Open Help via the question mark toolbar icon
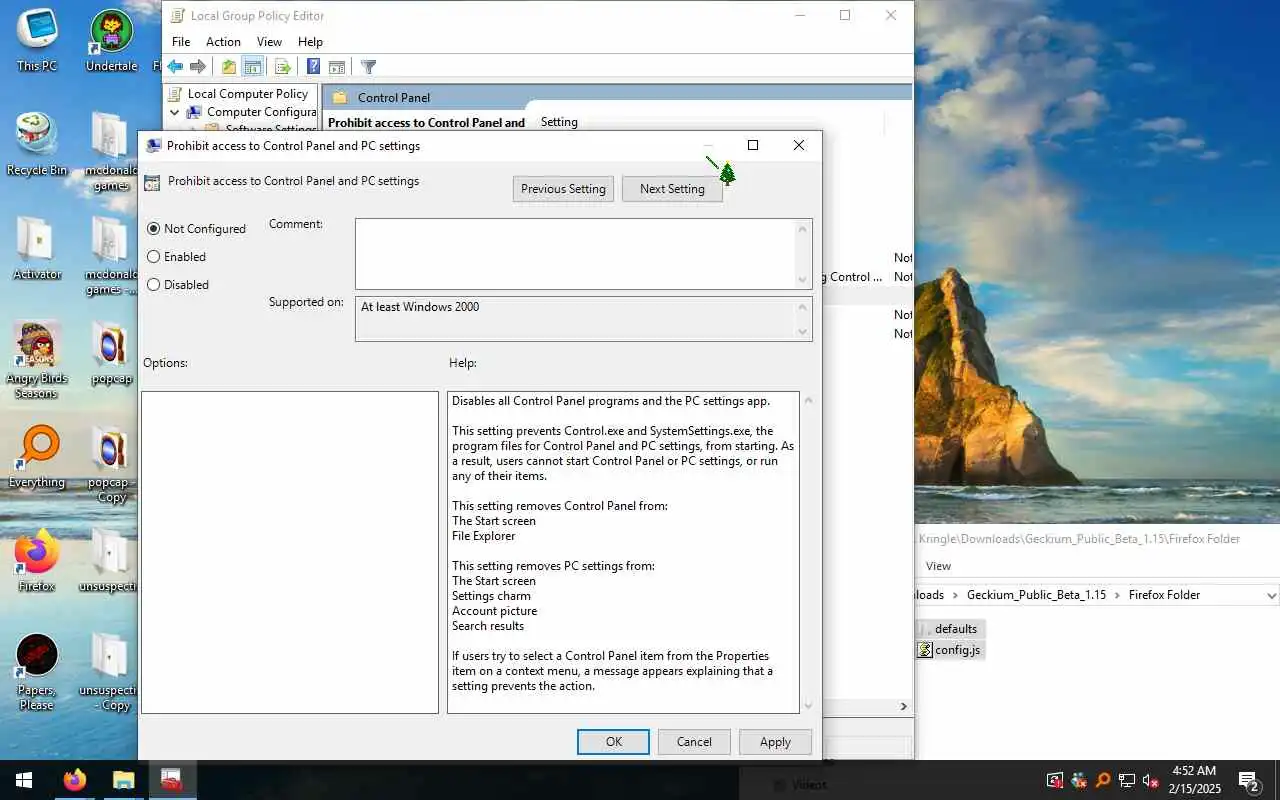 pos(313,67)
